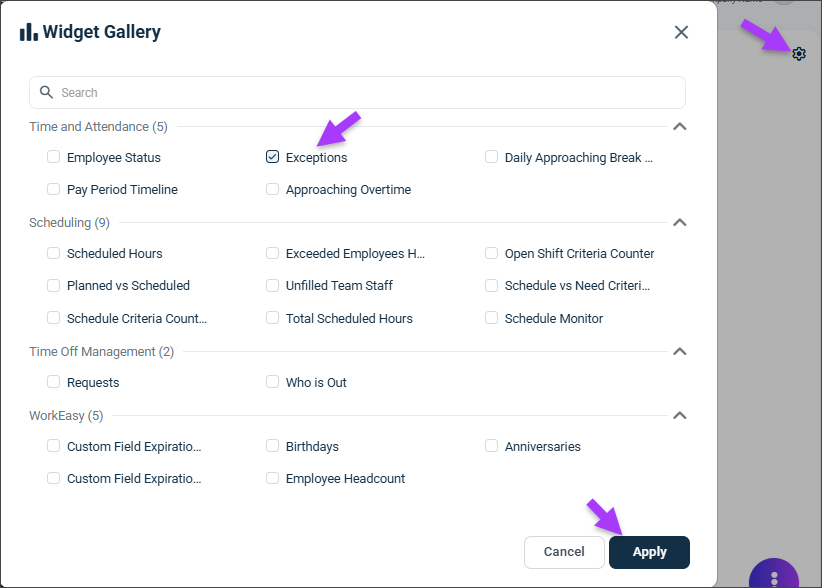Viewport: 822px width, 588px height.
Task: Click the Widget Gallery bar chart icon
Action: [29, 32]
